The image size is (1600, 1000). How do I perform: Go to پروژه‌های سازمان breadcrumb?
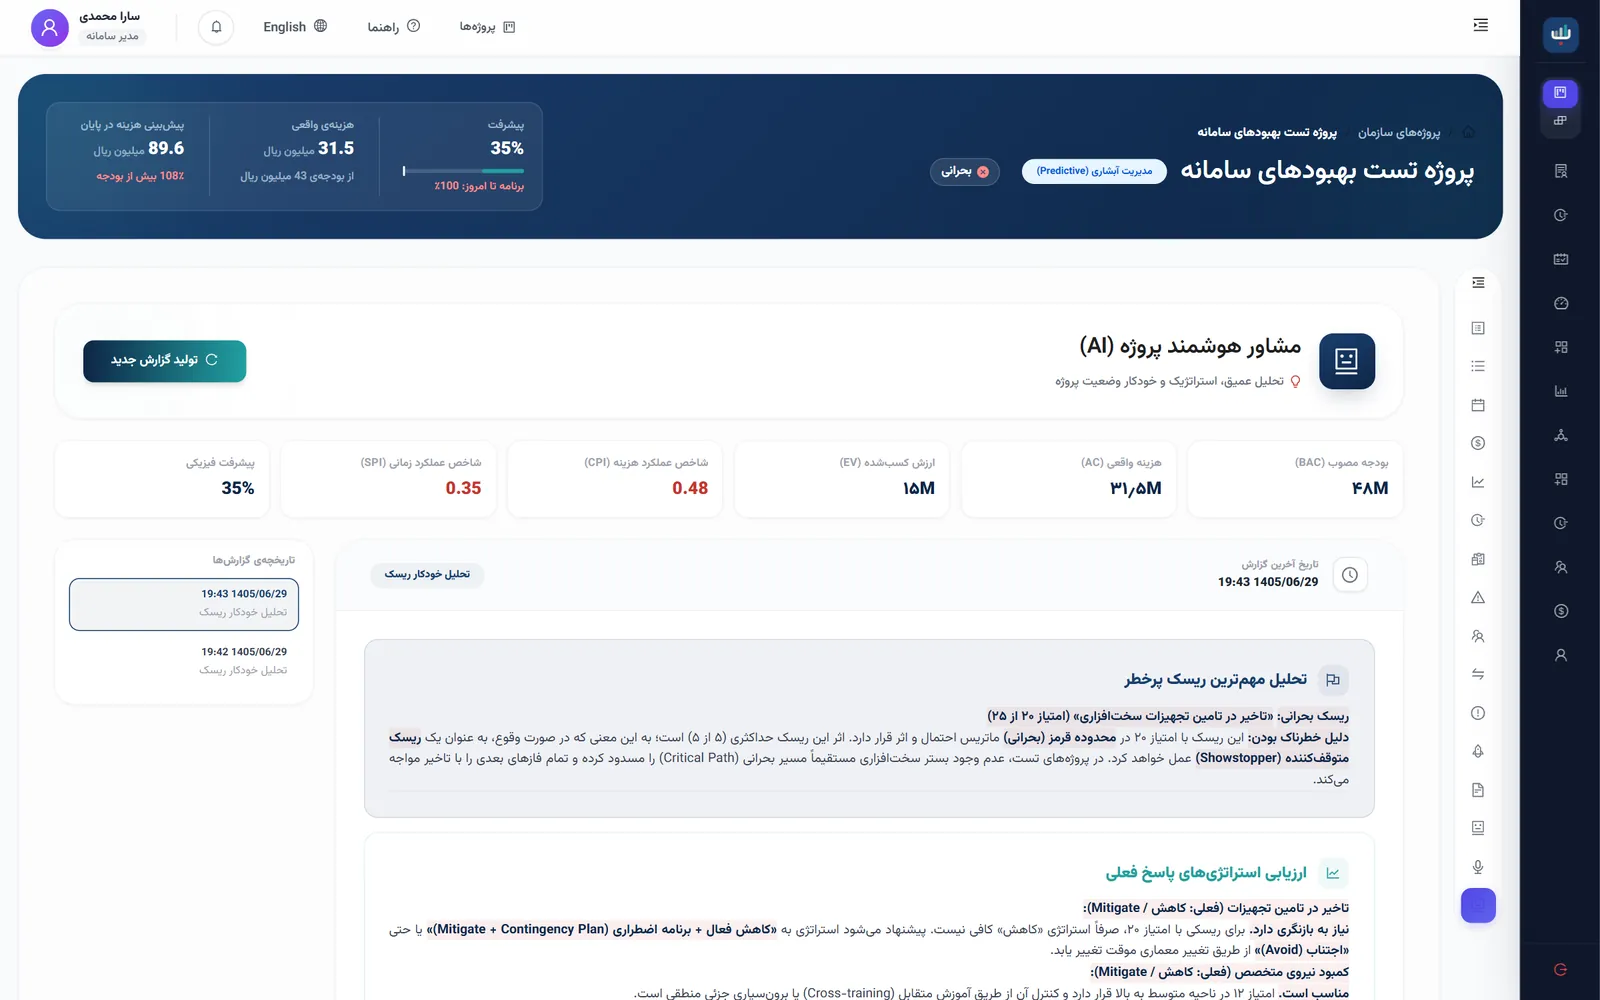coord(1399,132)
